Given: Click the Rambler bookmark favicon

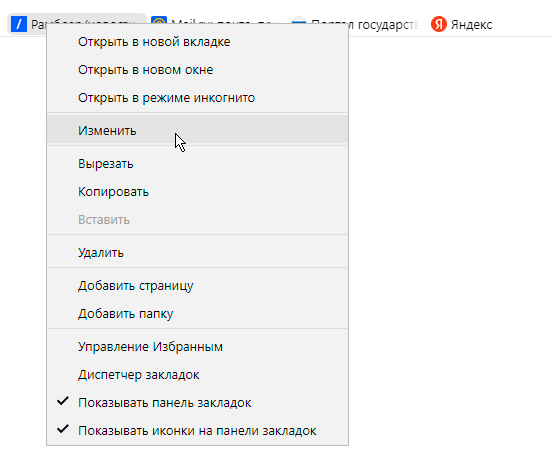Looking at the screenshot, I should 19,24.
